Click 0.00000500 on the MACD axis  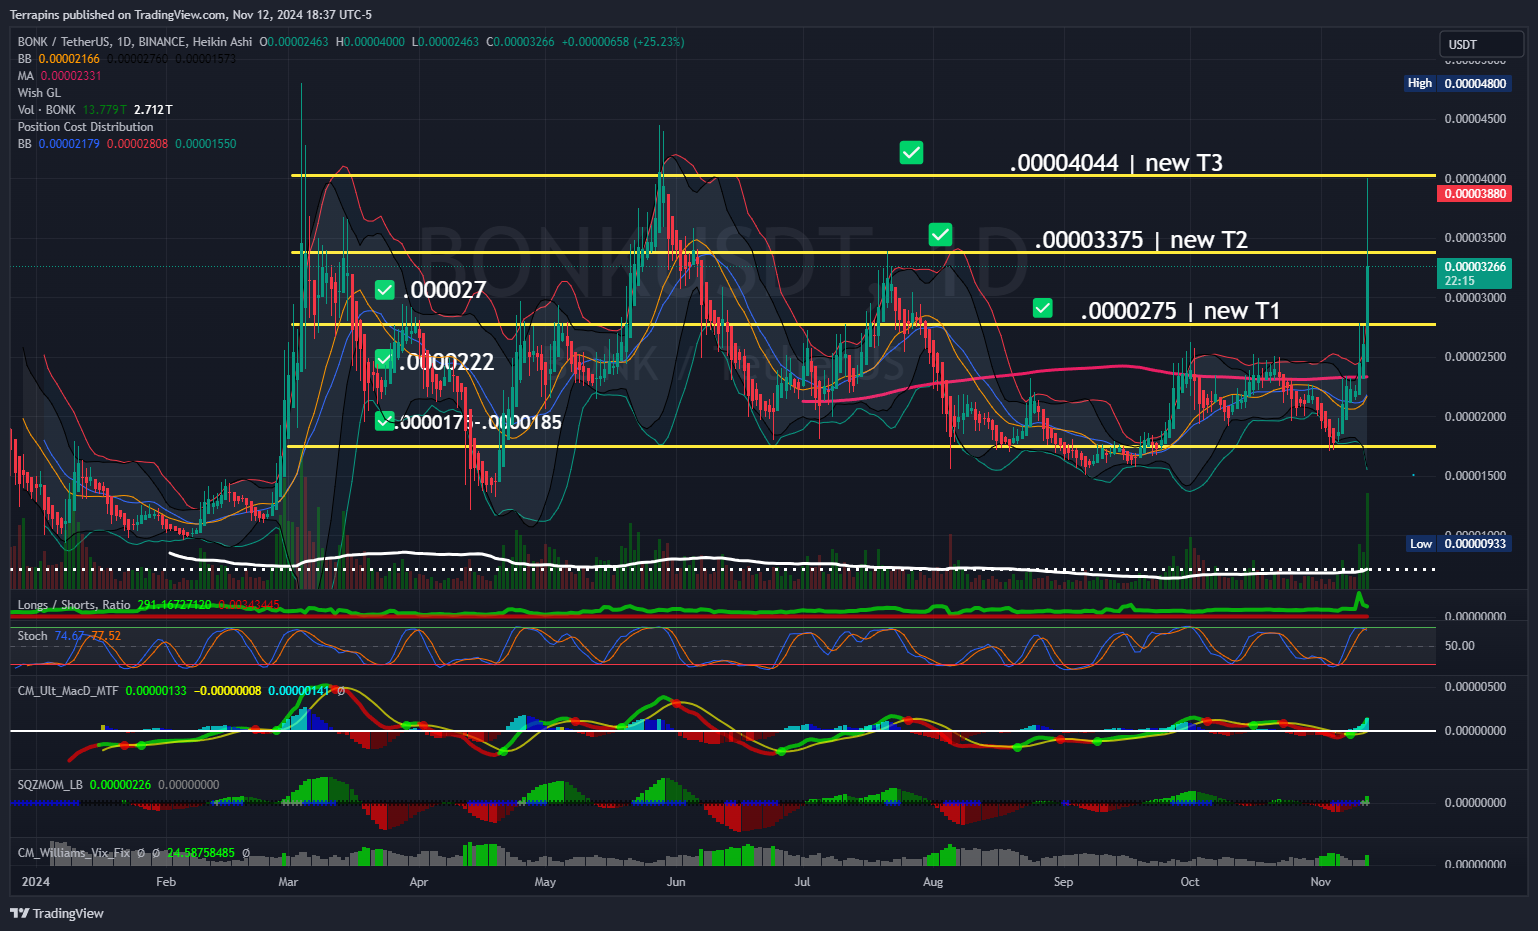tap(1475, 687)
